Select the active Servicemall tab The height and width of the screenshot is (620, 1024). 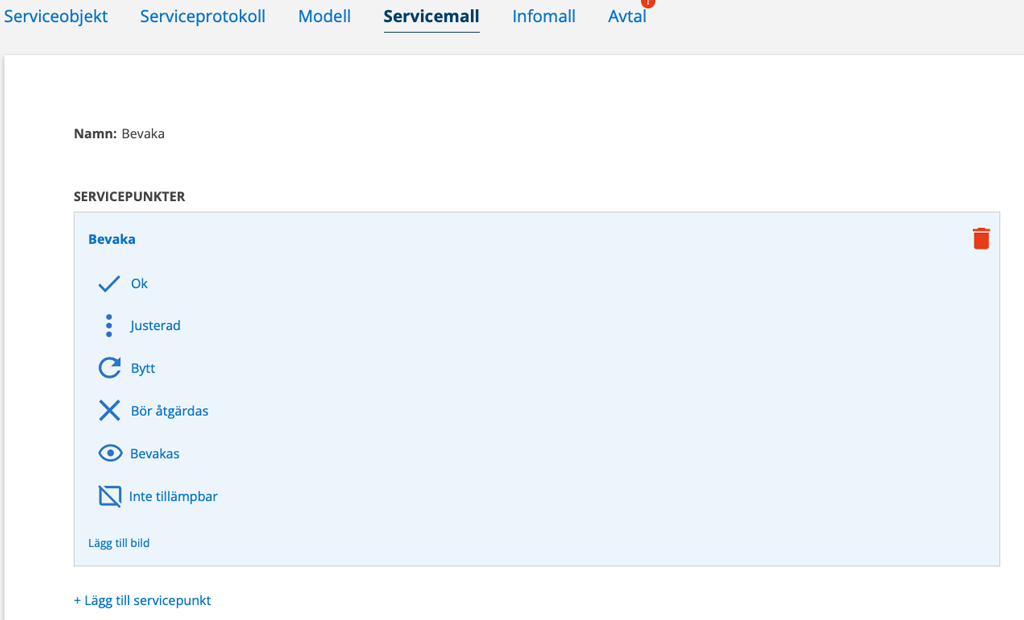click(x=431, y=17)
